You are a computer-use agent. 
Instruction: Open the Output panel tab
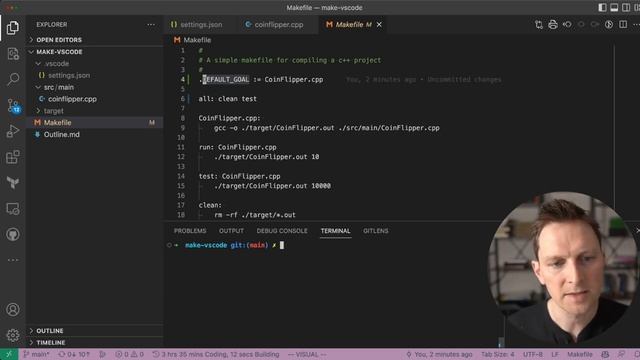pos(231,231)
